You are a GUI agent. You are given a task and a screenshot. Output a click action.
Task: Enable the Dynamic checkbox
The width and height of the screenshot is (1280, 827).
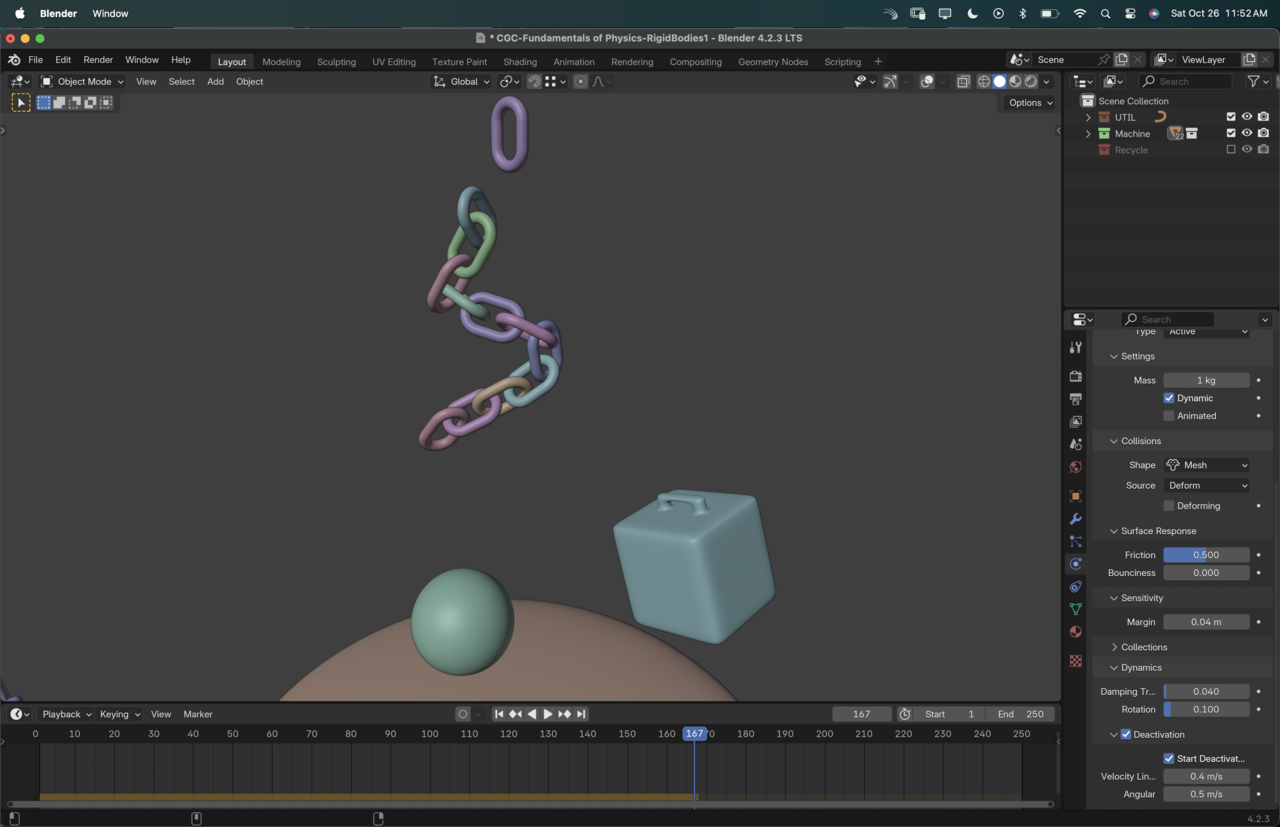coord(1169,398)
